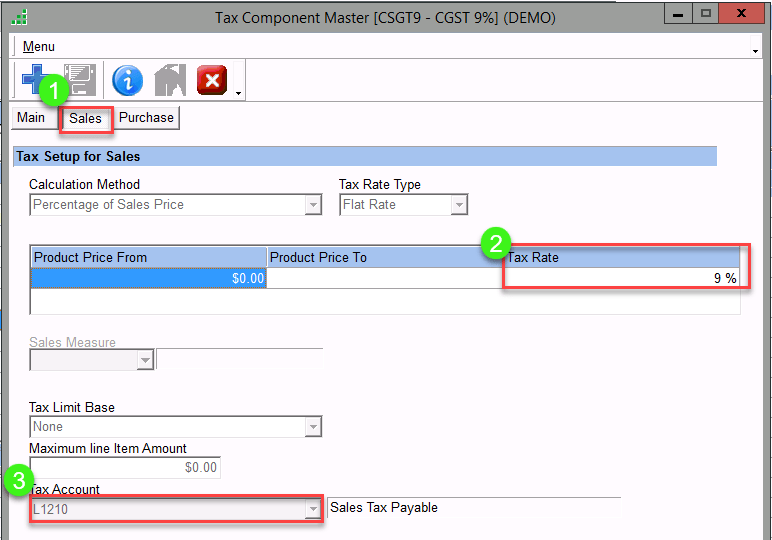This screenshot has height=540, width=772.
Task: Click the Maximum line Item Amount field
Action: point(124,467)
